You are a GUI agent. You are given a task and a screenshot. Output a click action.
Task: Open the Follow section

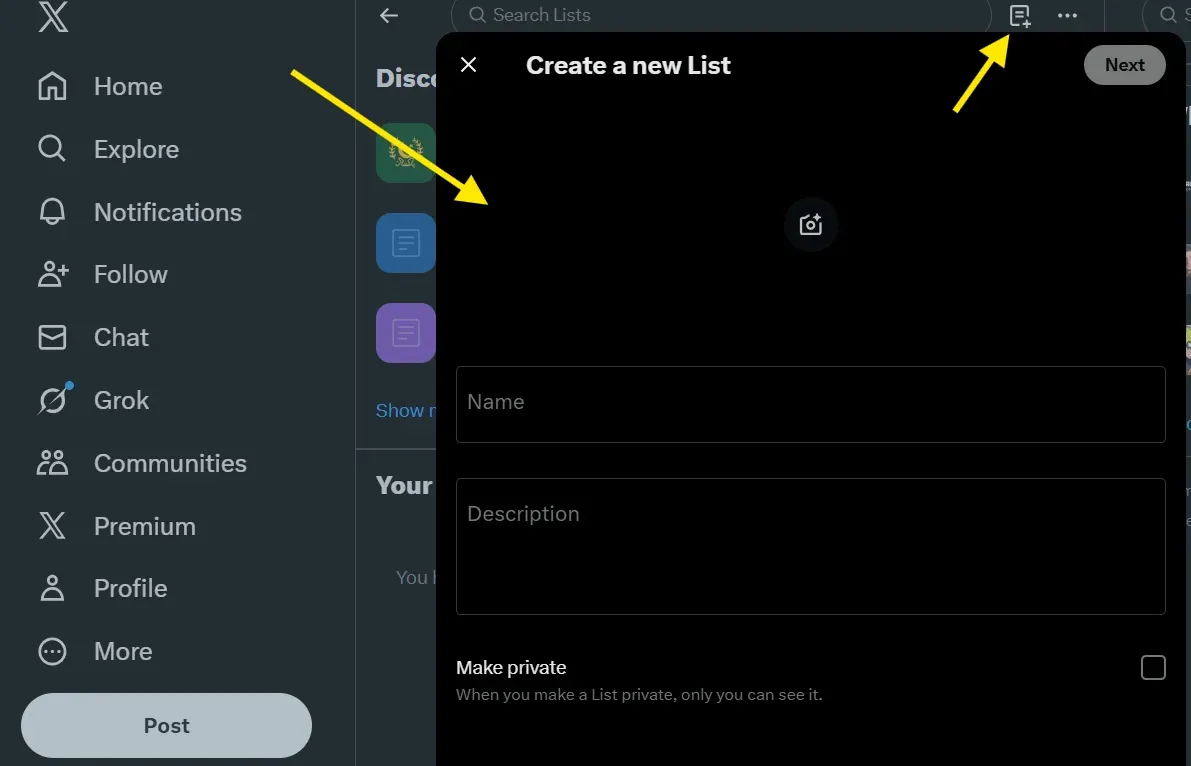[x=130, y=274]
